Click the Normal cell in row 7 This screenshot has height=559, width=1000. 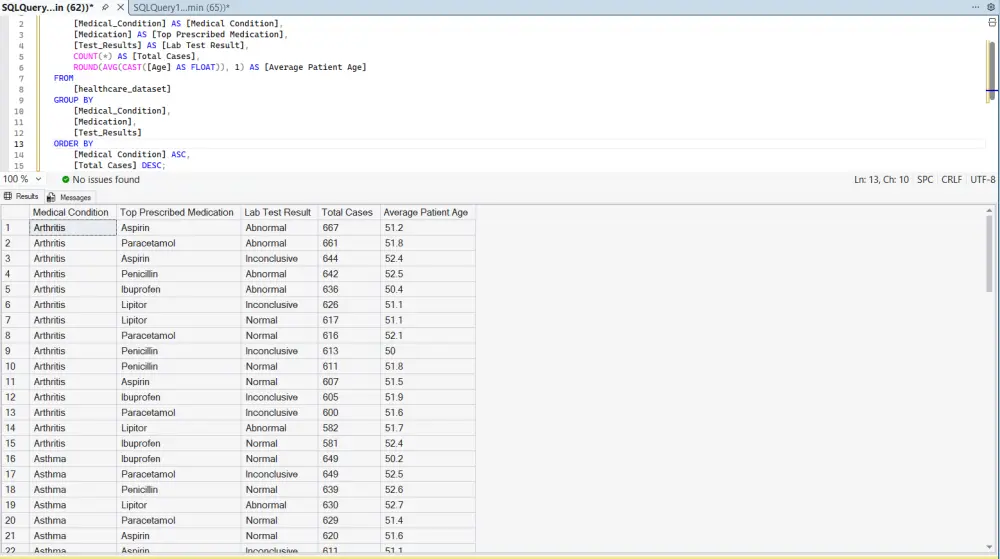click(x=279, y=320)
